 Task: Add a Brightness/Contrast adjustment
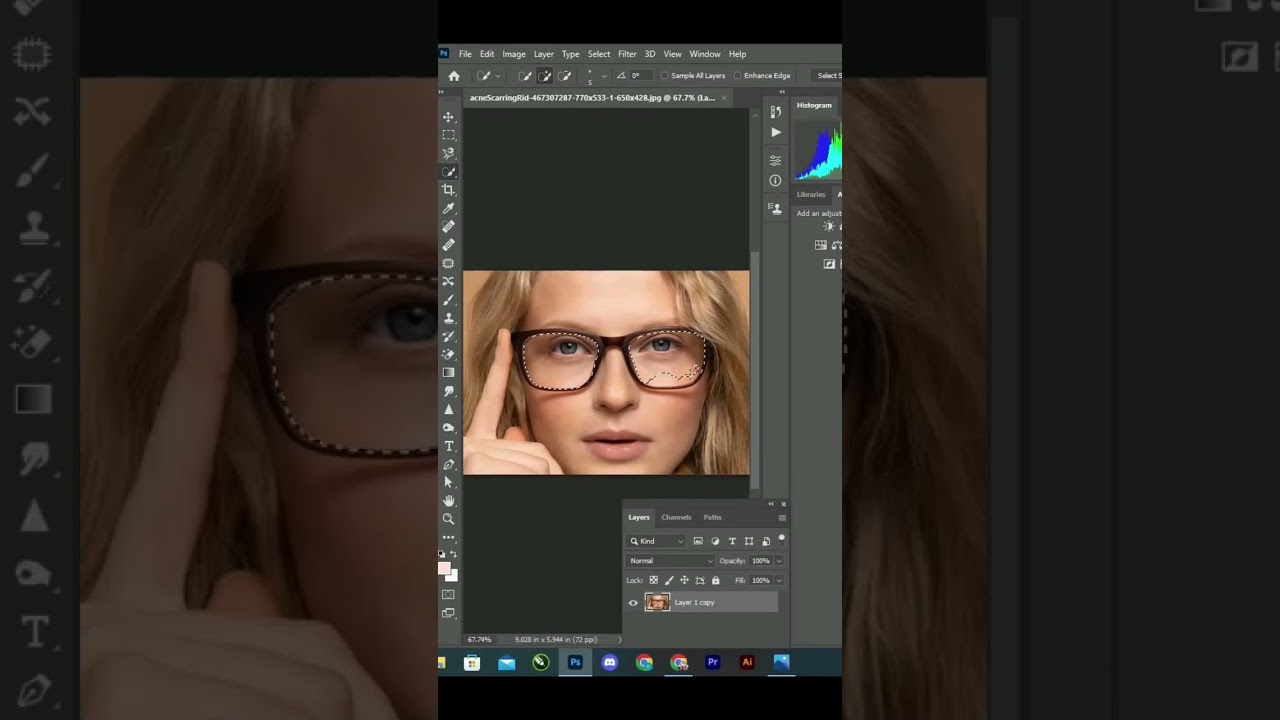coord(828,227)
